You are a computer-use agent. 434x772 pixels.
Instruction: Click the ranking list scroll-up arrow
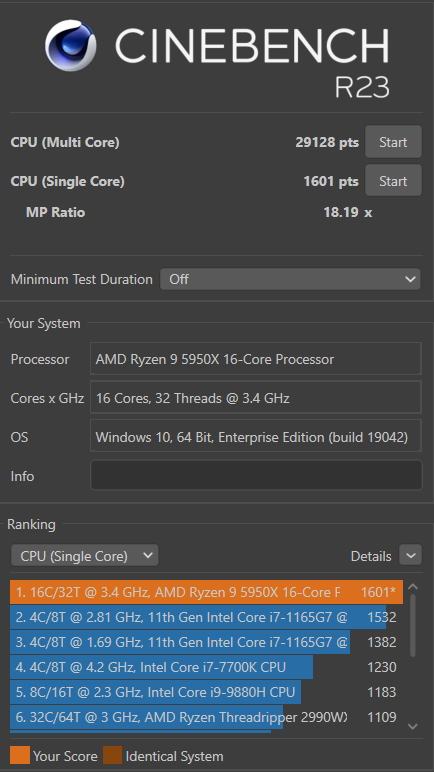pyautogui.click(x=413, y=587)
